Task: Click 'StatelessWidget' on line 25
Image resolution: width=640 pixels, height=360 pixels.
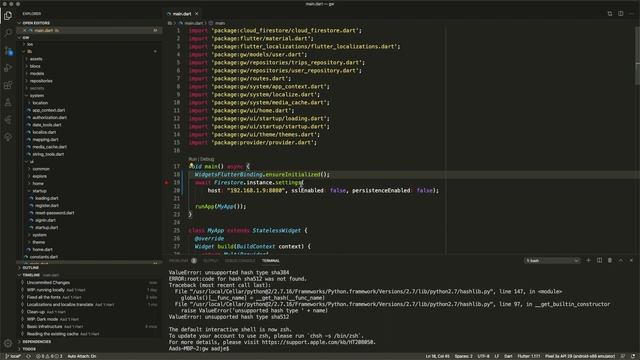Action: tap(276, 231)
